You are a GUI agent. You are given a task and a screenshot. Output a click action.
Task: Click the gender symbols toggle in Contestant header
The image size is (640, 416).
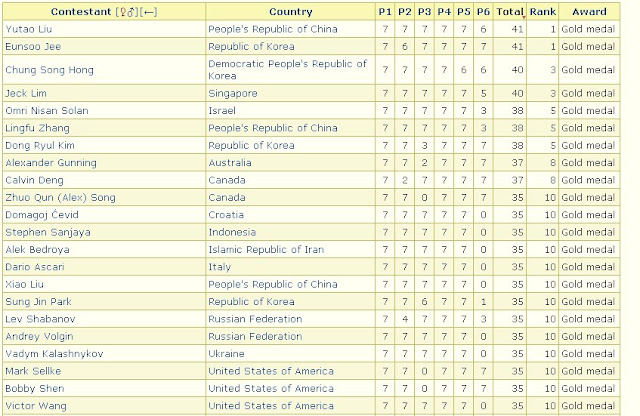127,12
